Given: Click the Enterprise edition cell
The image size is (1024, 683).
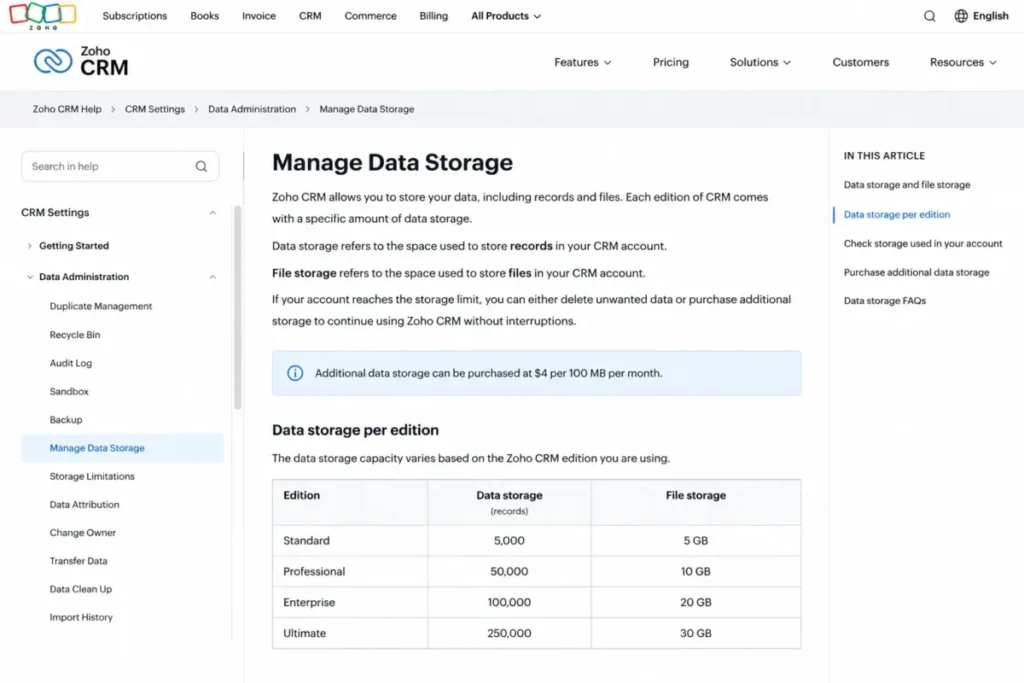Looking at the screenshot, I should pyautogui.click(x=350, y=602).
